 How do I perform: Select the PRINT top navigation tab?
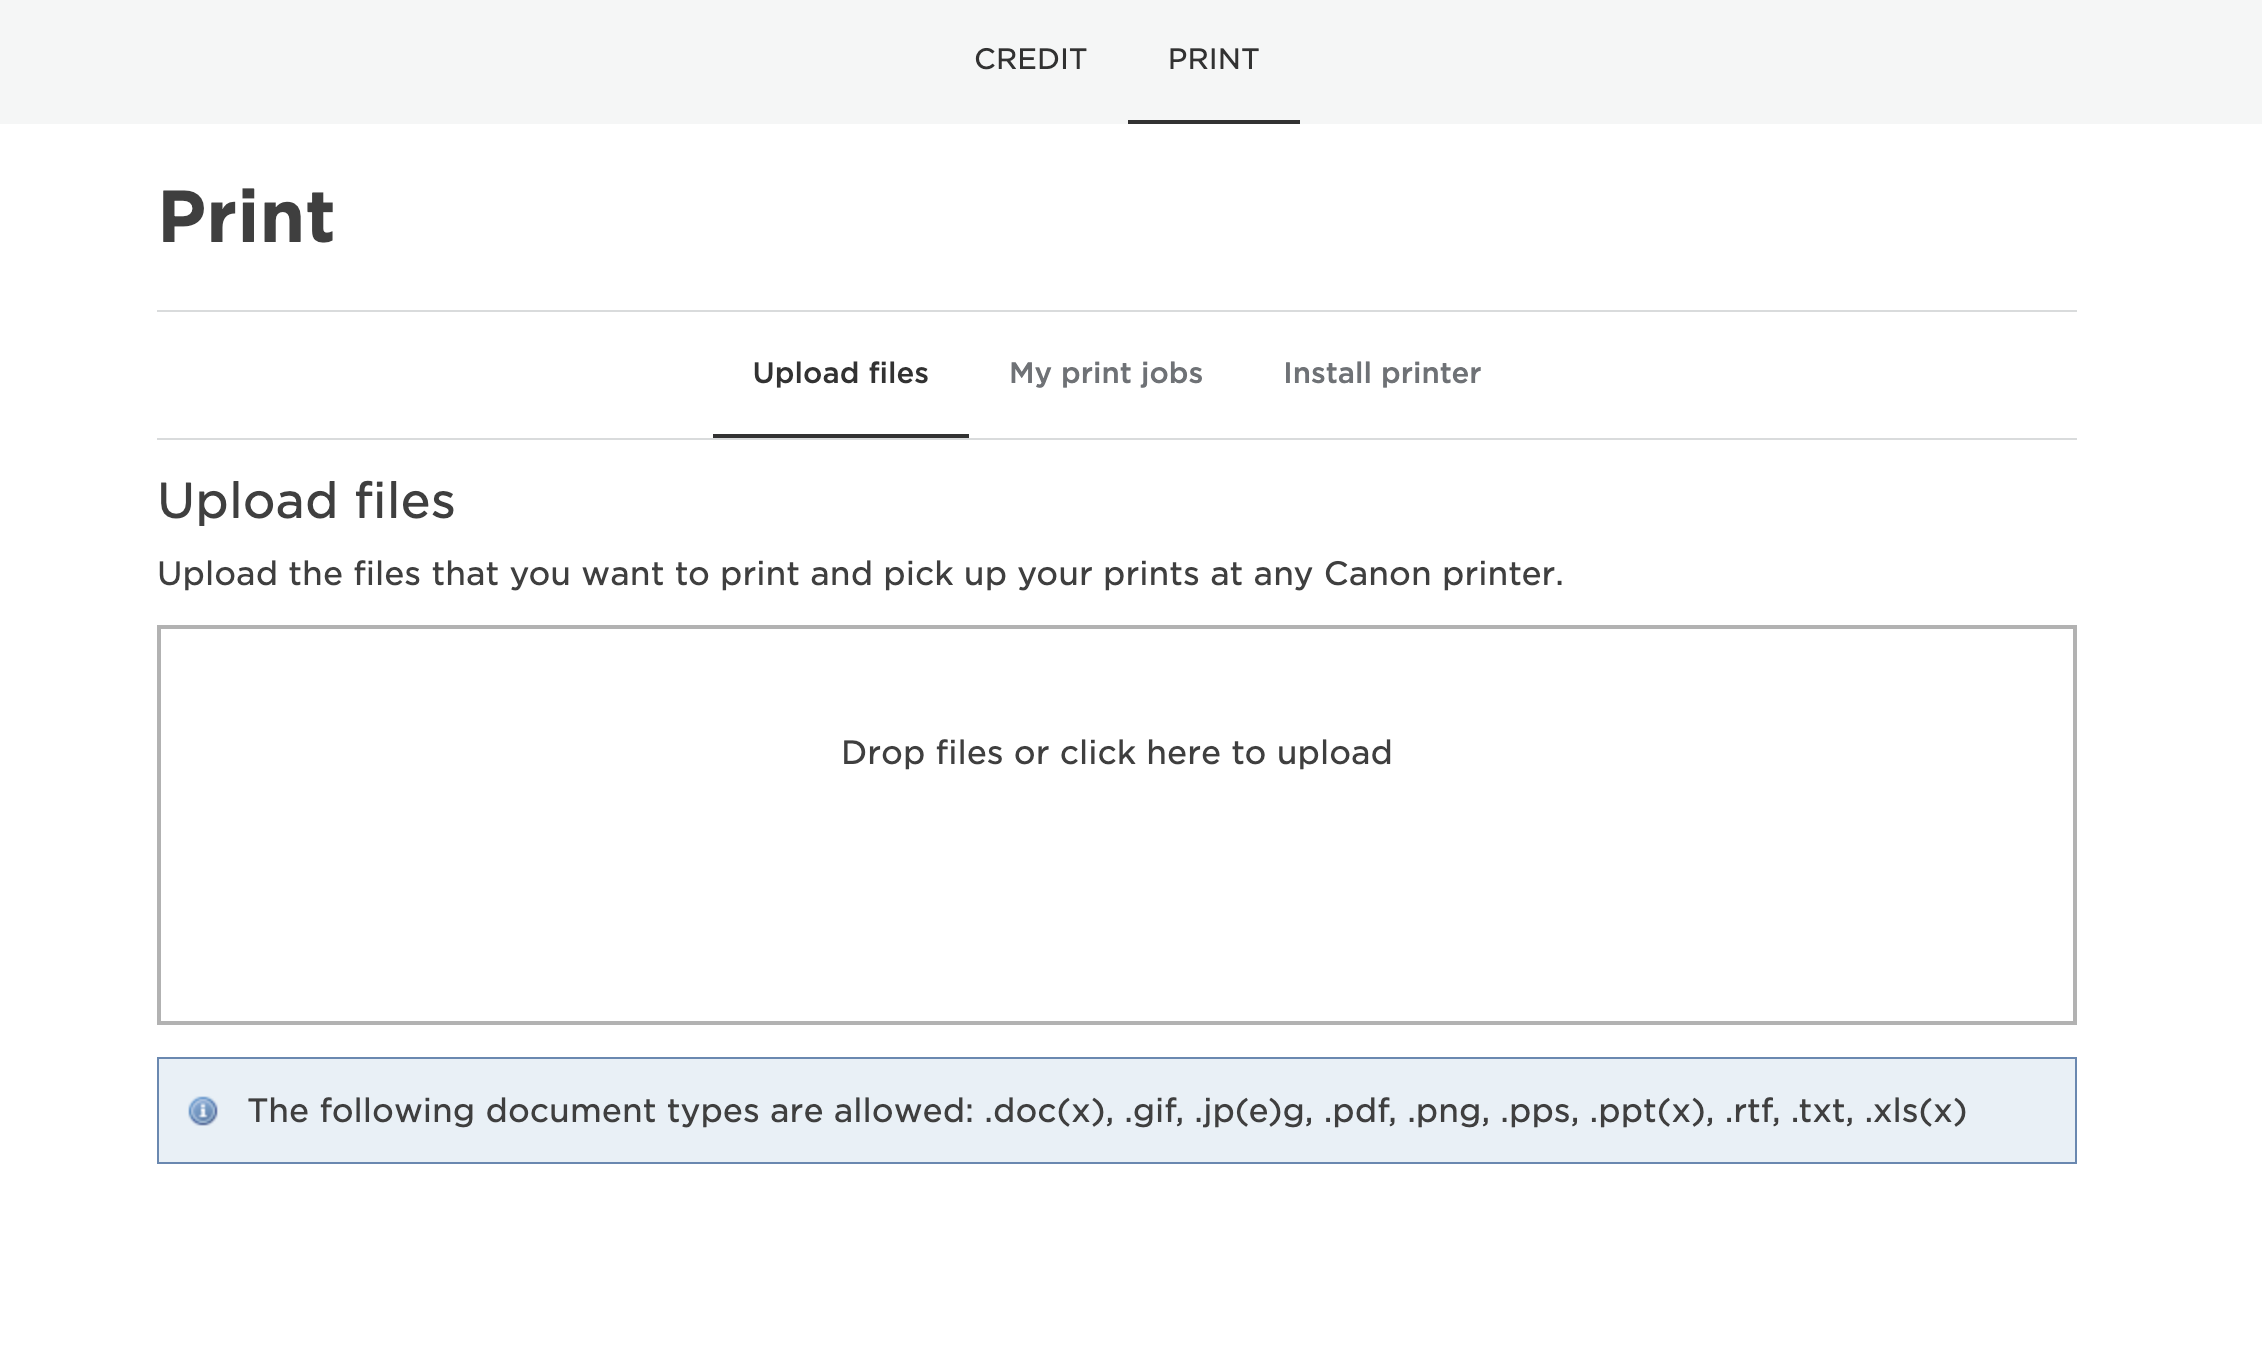[x=1213, y=59]
